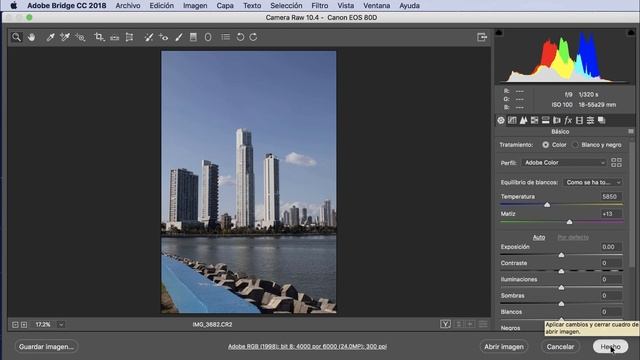Adjust the Contraste slider handle
The width and height of the screenshot is (640, 360).
point(561,271)
